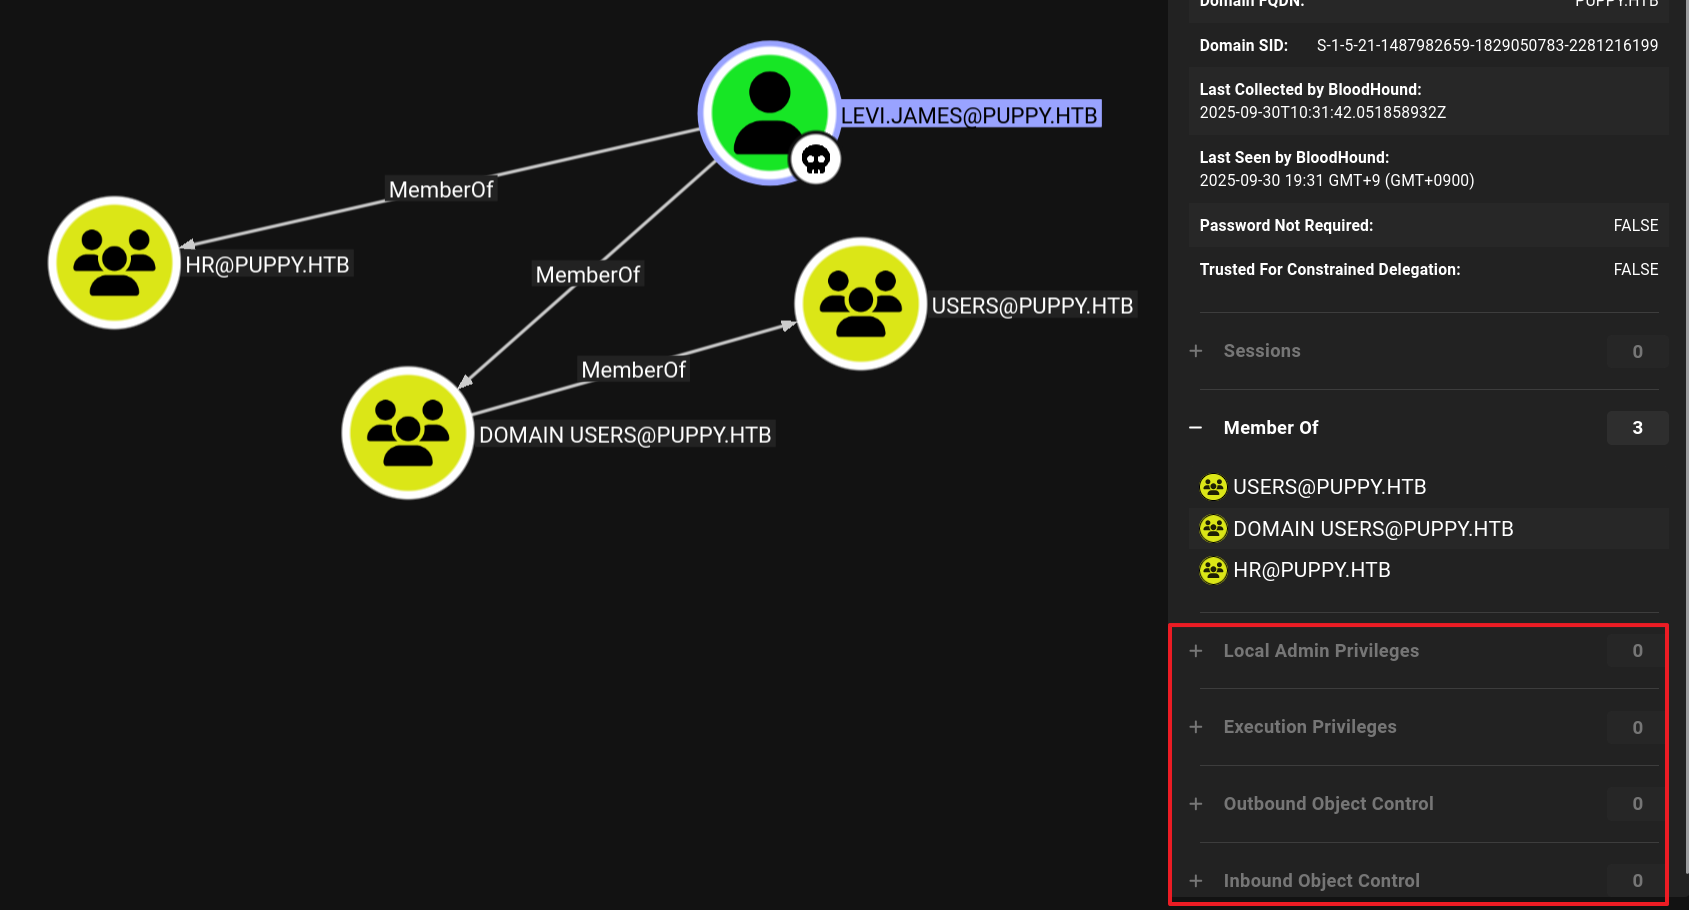Collapse the Member Of section
Viewport: 1689px width, 910px height.
[1196, 428]
